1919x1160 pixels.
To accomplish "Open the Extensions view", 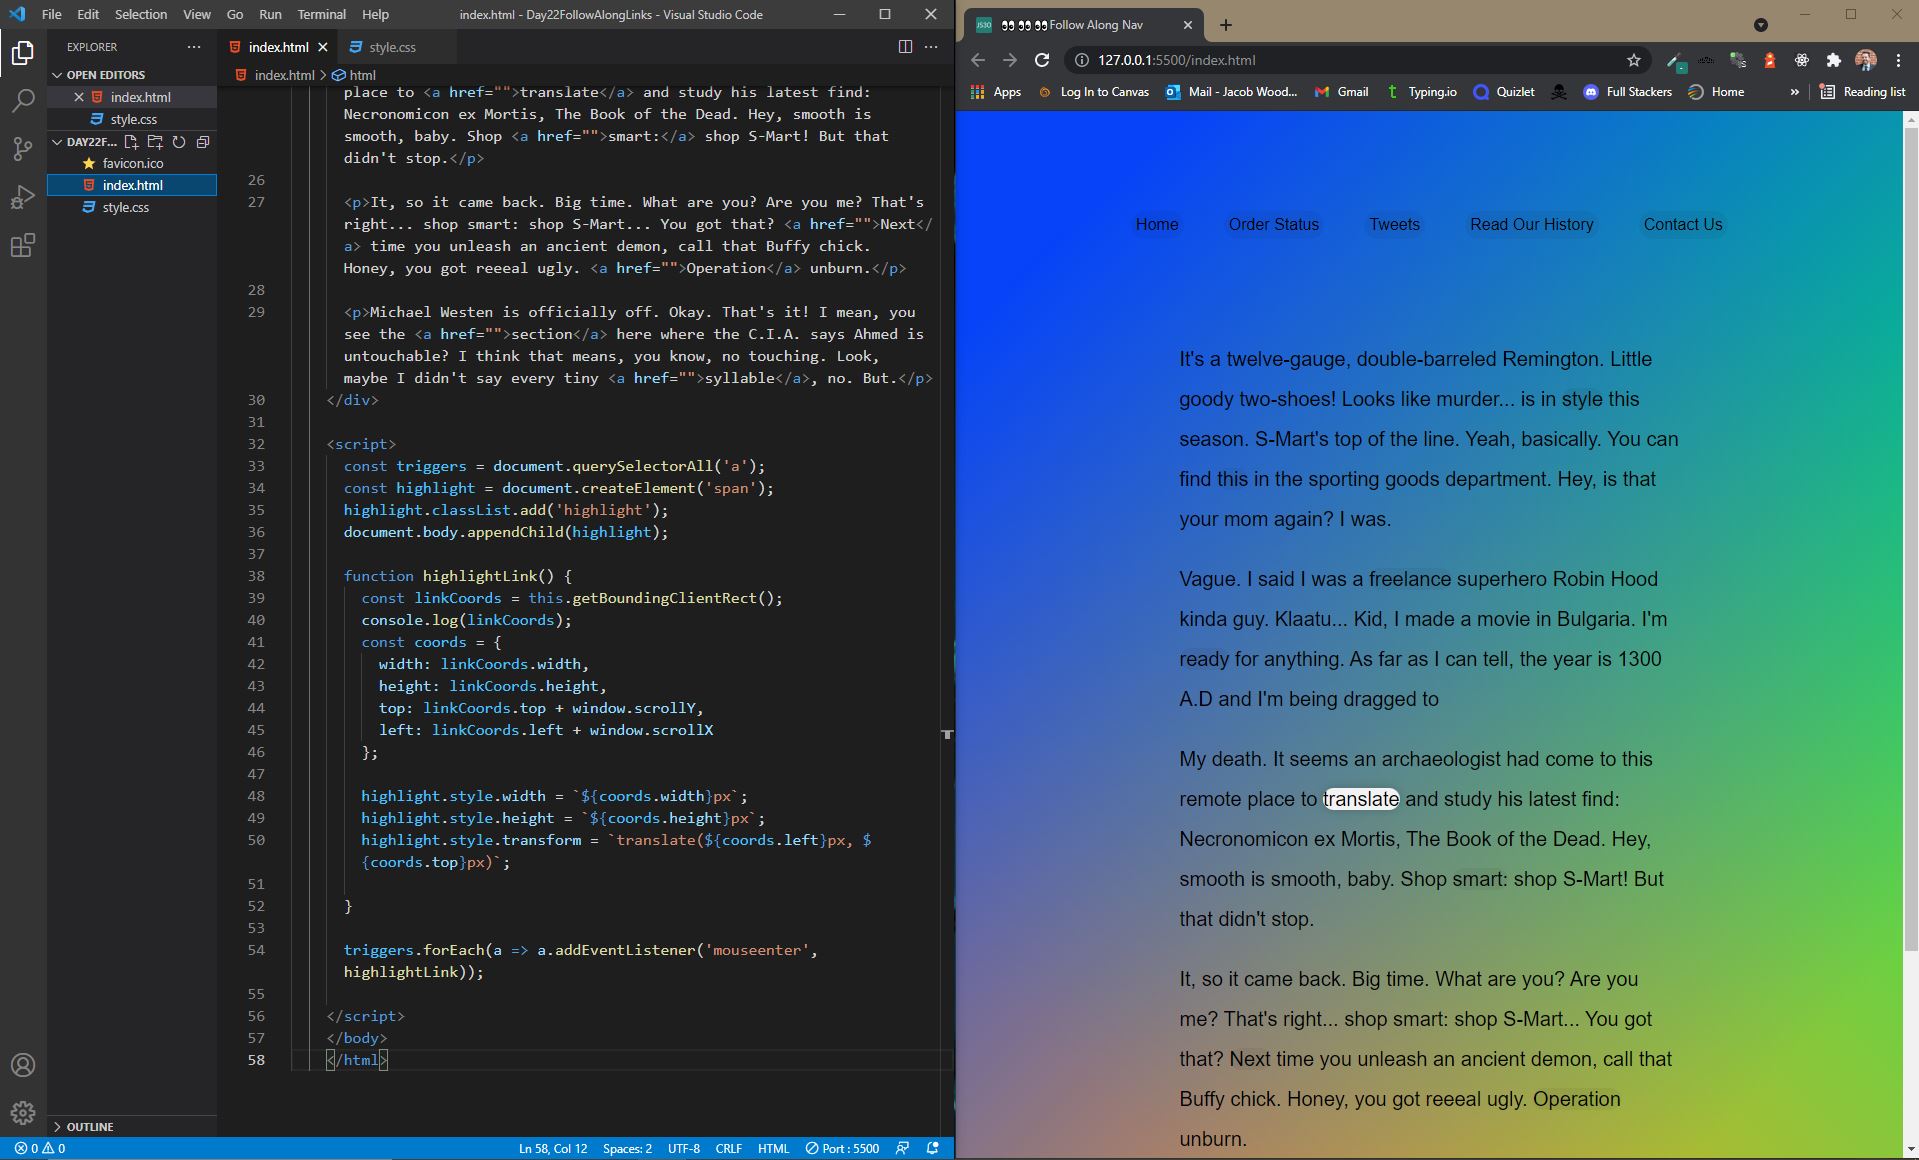I will [22, 245].
